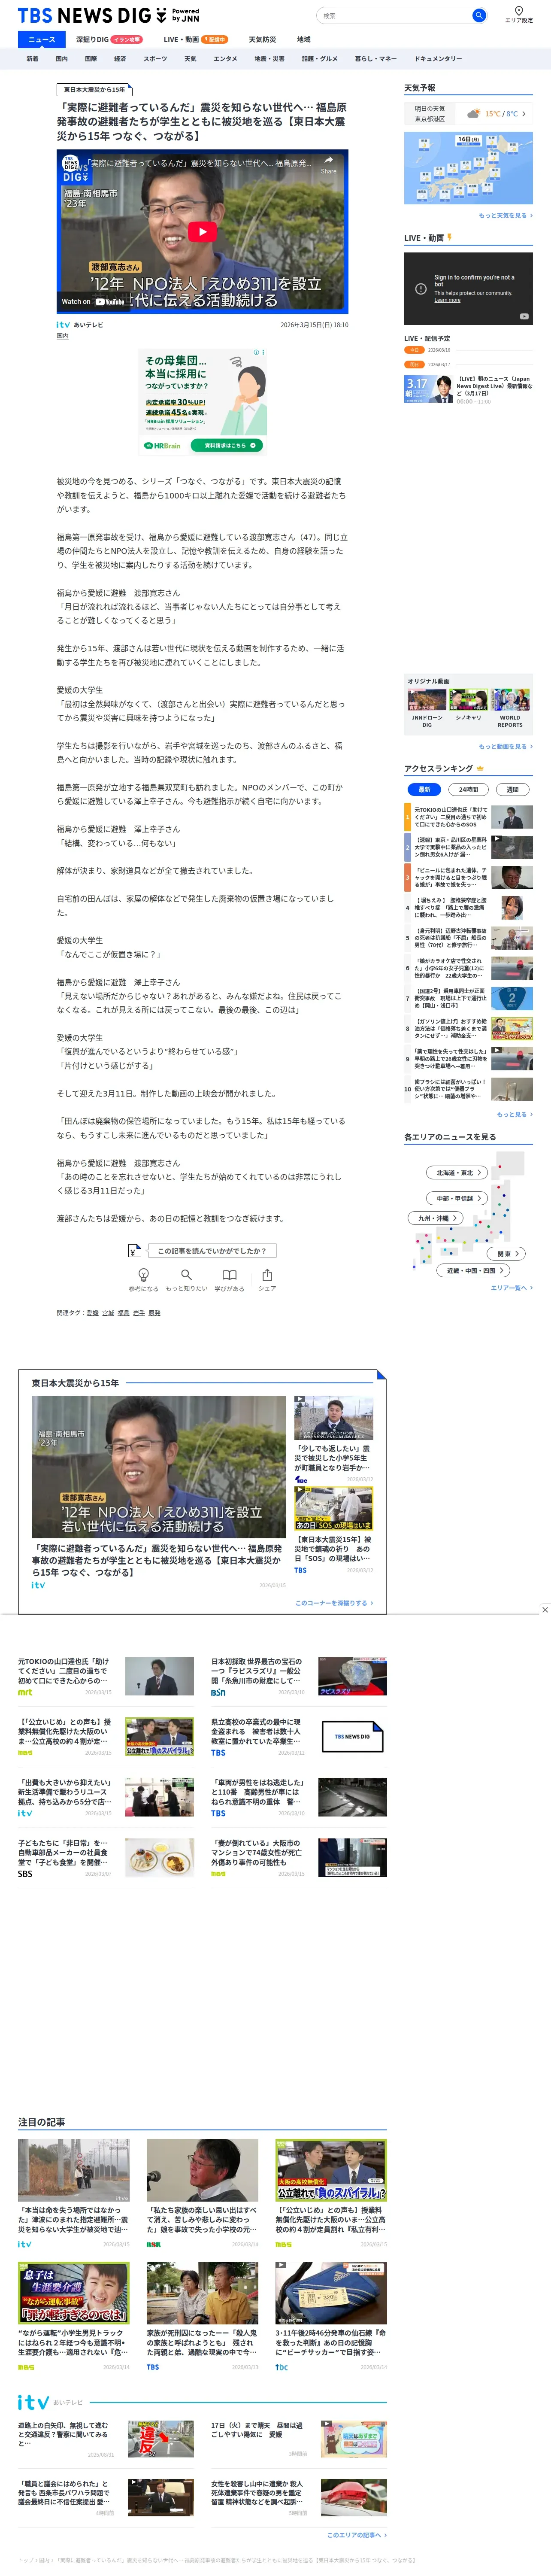Open the エリア設定 location pin icon
The width and height of the screenshot is (551, 2576).
tap(518, 11)
